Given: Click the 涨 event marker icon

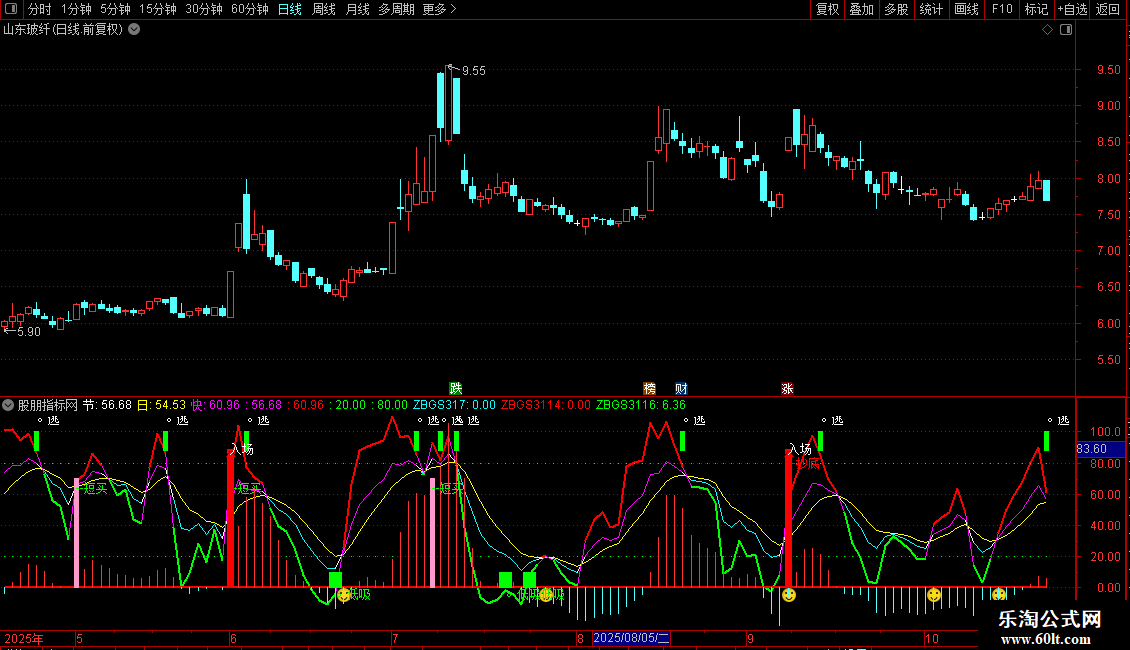Looking at the screenshot, I should pyautogui.click(x=788, y=388).
